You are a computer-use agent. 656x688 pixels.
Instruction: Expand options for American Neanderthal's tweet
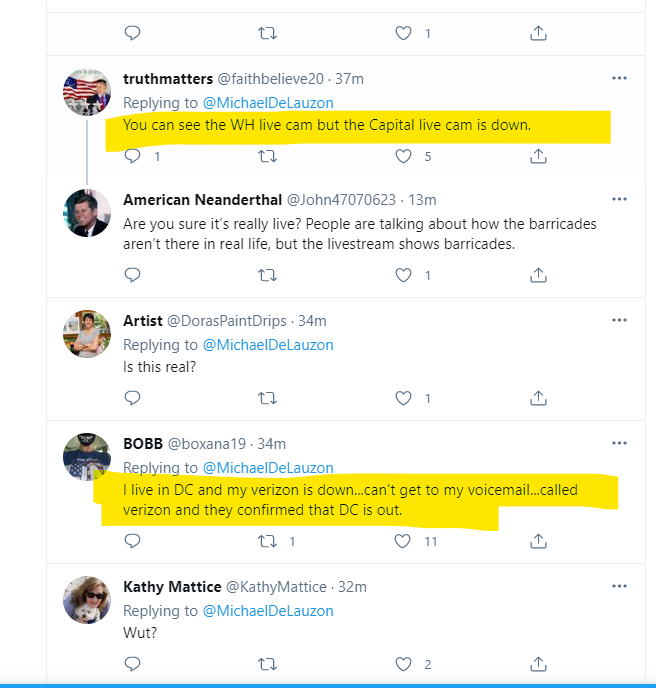(x=619, y=199)
